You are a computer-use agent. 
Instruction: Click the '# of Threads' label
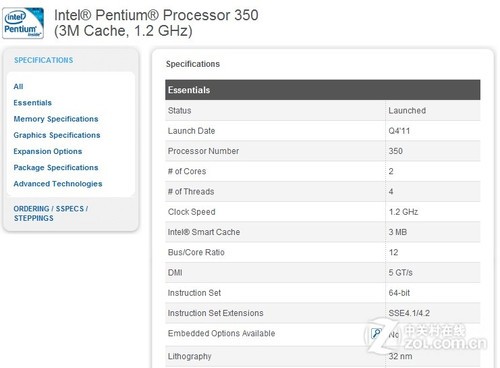coord(191,192)
